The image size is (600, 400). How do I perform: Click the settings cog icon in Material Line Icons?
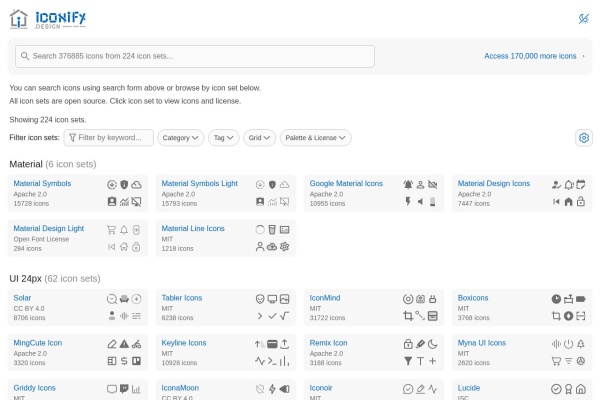[x=284, y=247]
